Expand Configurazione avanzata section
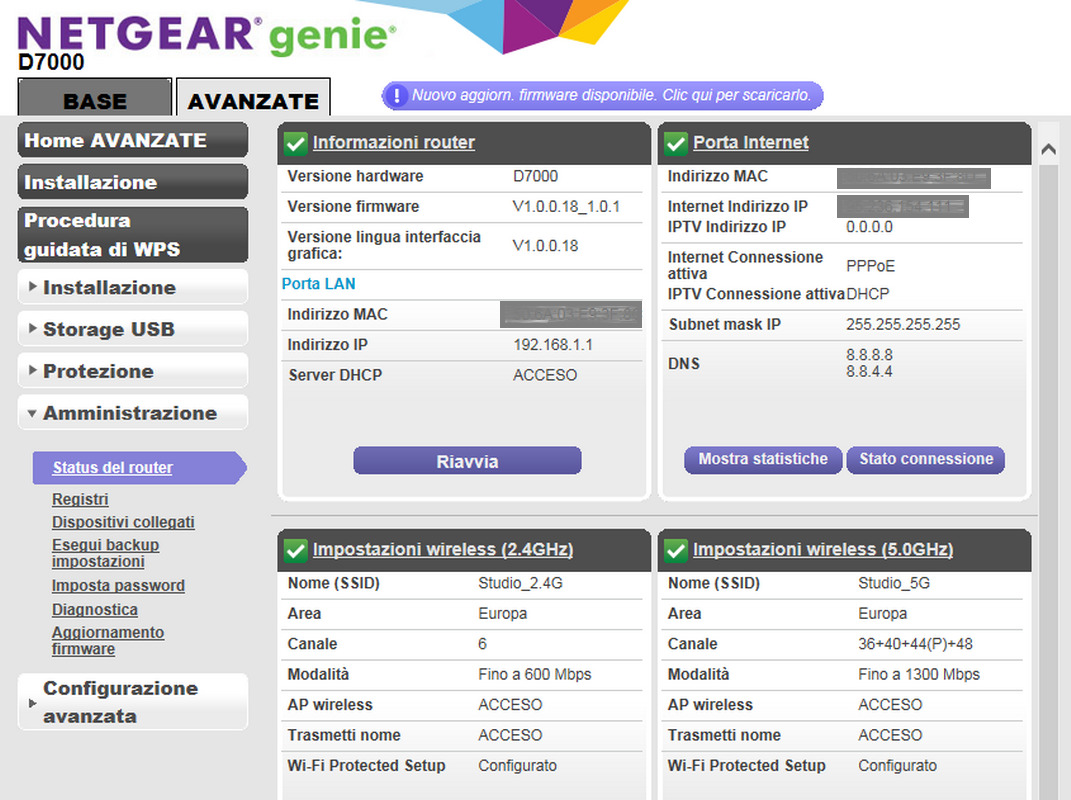 pos(132,702)
